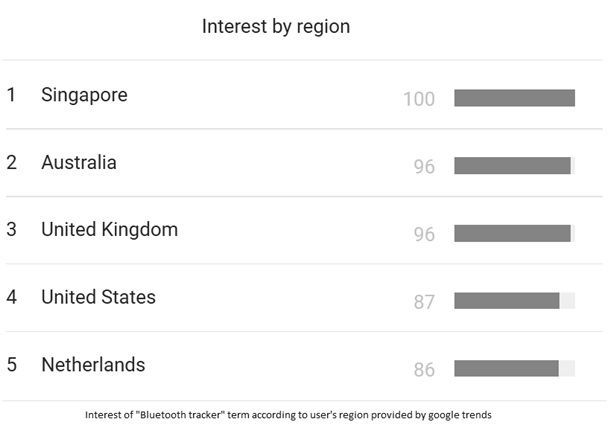The height and width of the screenshot is (435, 609).
Task: Click Australia's interest bar
Action: coord(512,166)
